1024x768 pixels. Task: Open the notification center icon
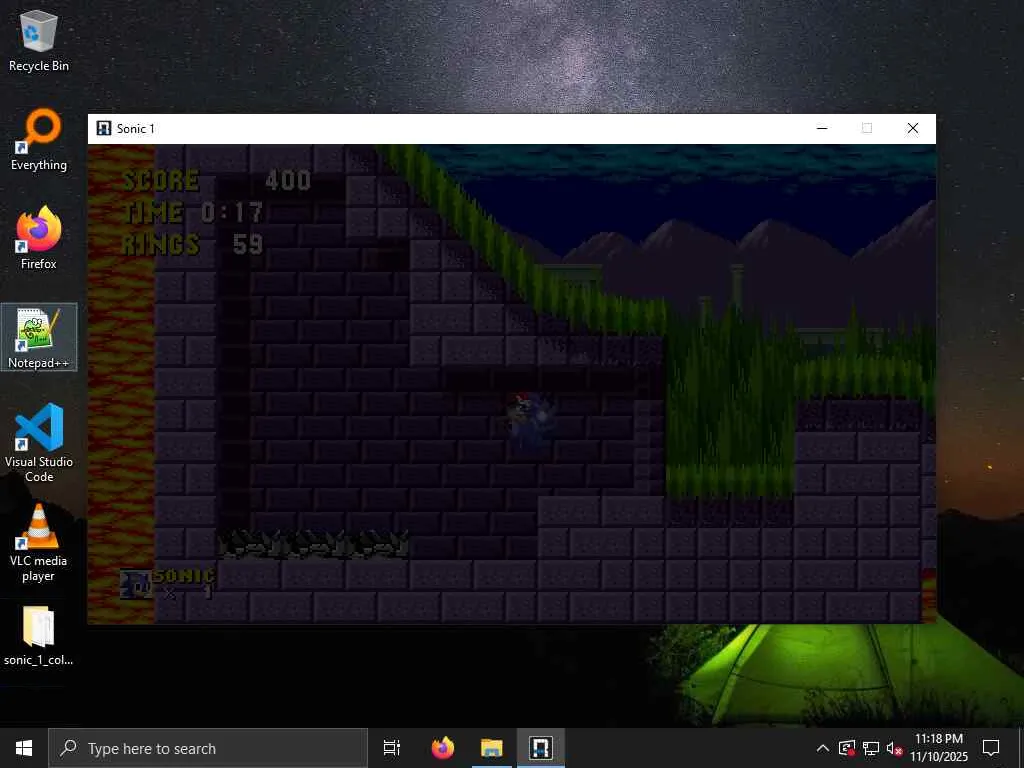point(991,748)
